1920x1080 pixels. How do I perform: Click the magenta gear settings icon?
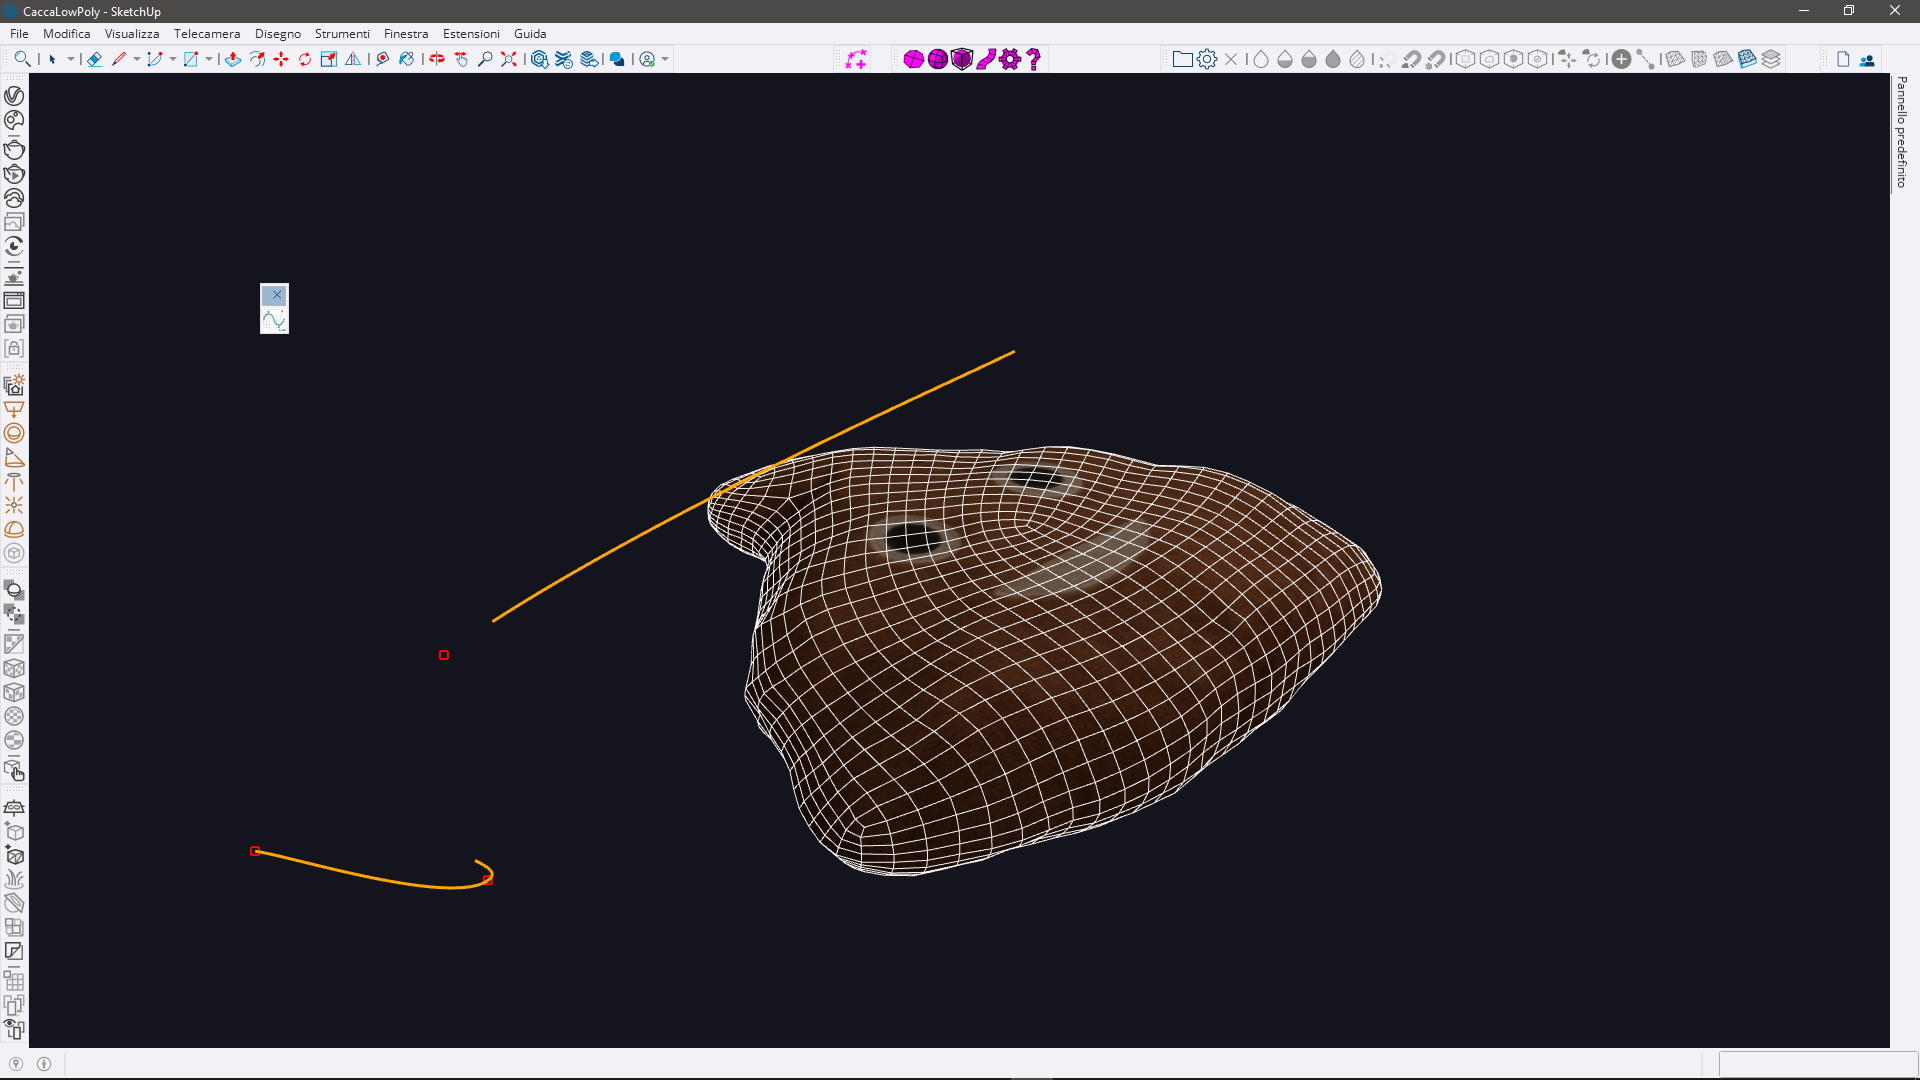(x=1010, y=59)
